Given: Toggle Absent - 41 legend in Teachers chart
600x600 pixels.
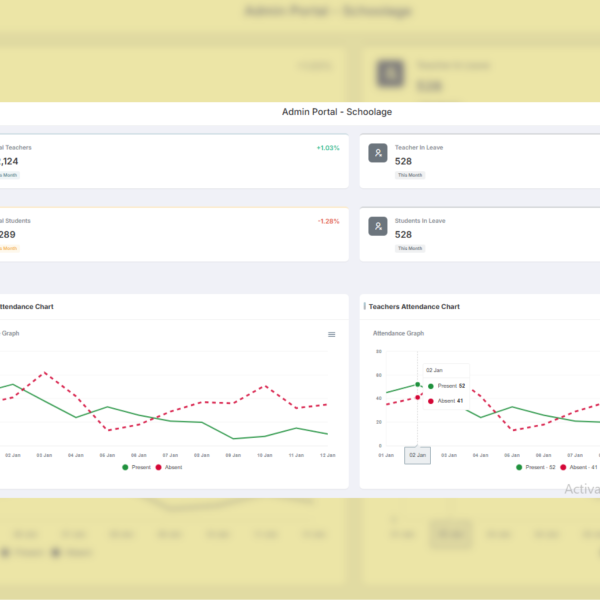Looking at the screenshot, I should (x=579, y=467).
